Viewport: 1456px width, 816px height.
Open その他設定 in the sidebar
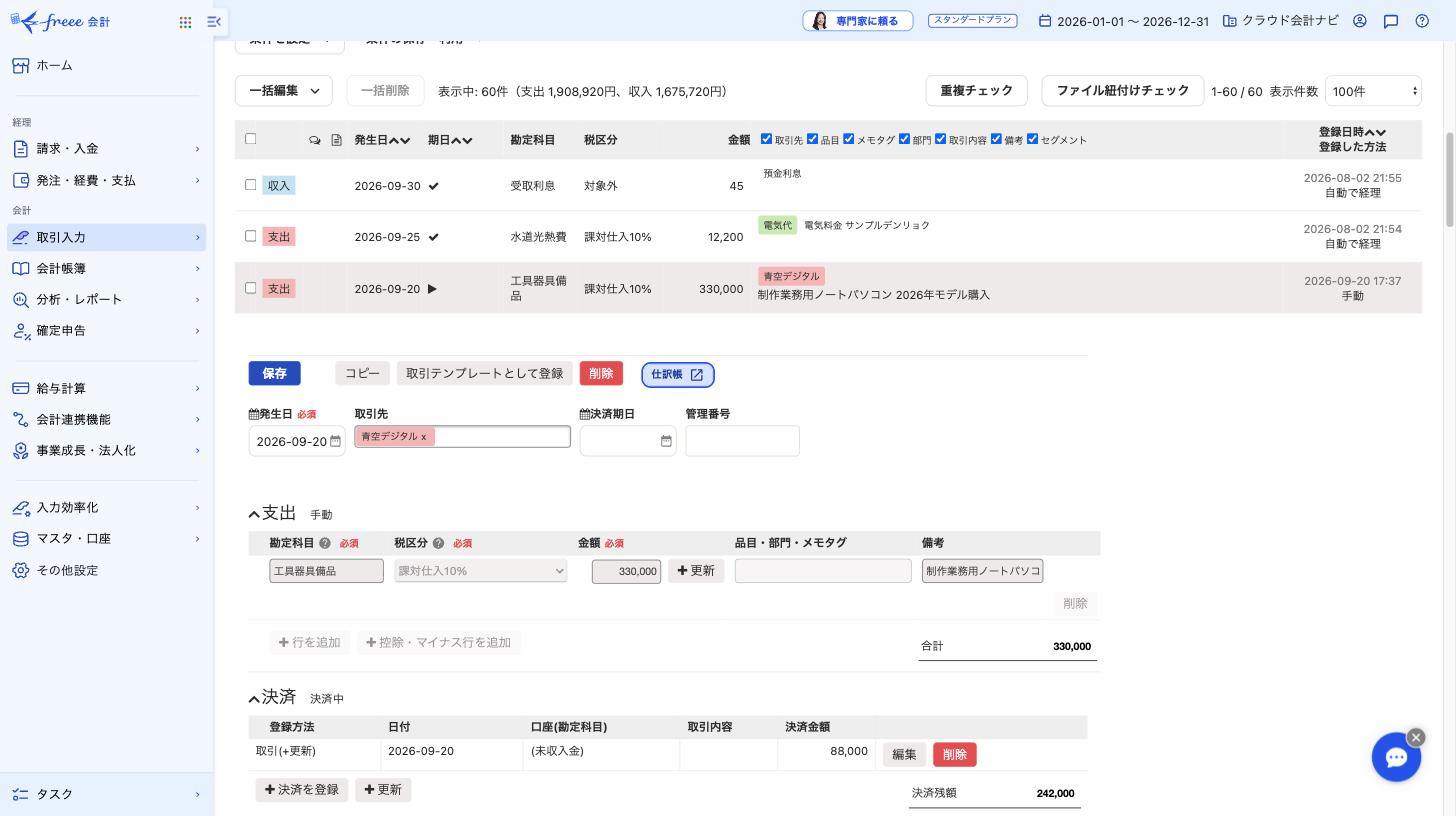point(107,571)
